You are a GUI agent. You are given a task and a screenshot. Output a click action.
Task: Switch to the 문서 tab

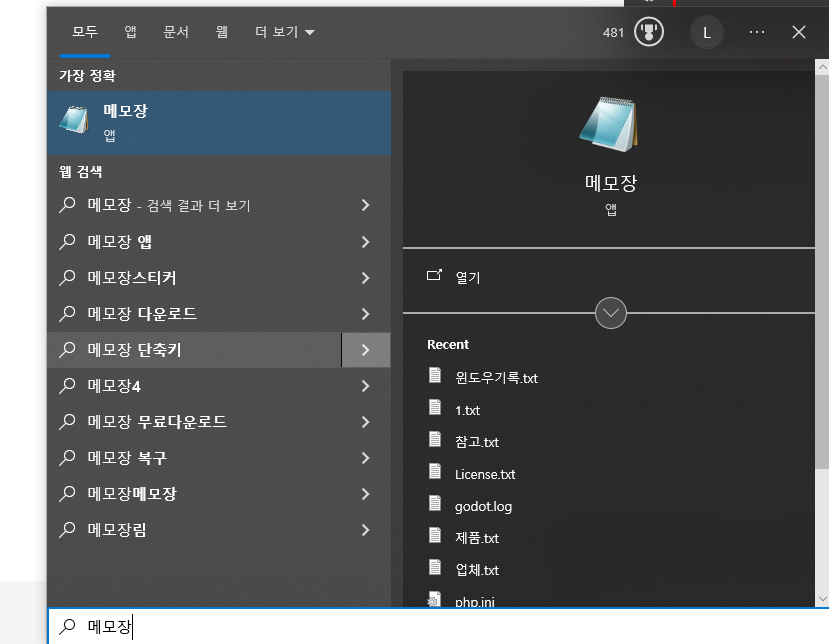[176, 32]
